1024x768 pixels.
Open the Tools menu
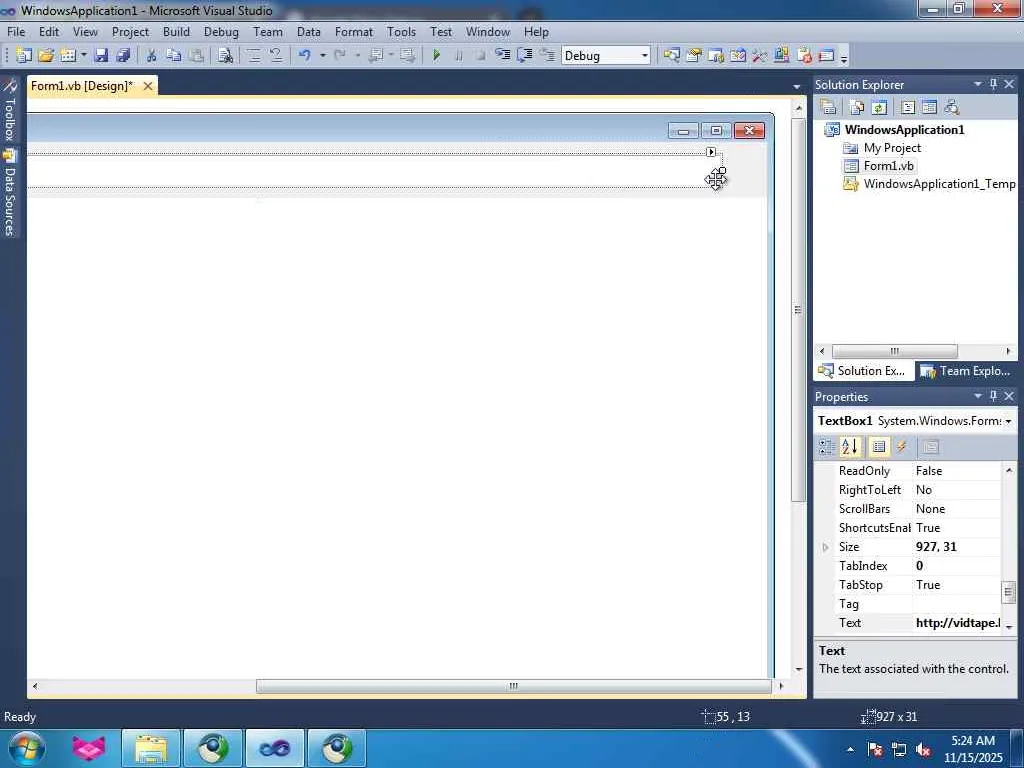(401, 31)
